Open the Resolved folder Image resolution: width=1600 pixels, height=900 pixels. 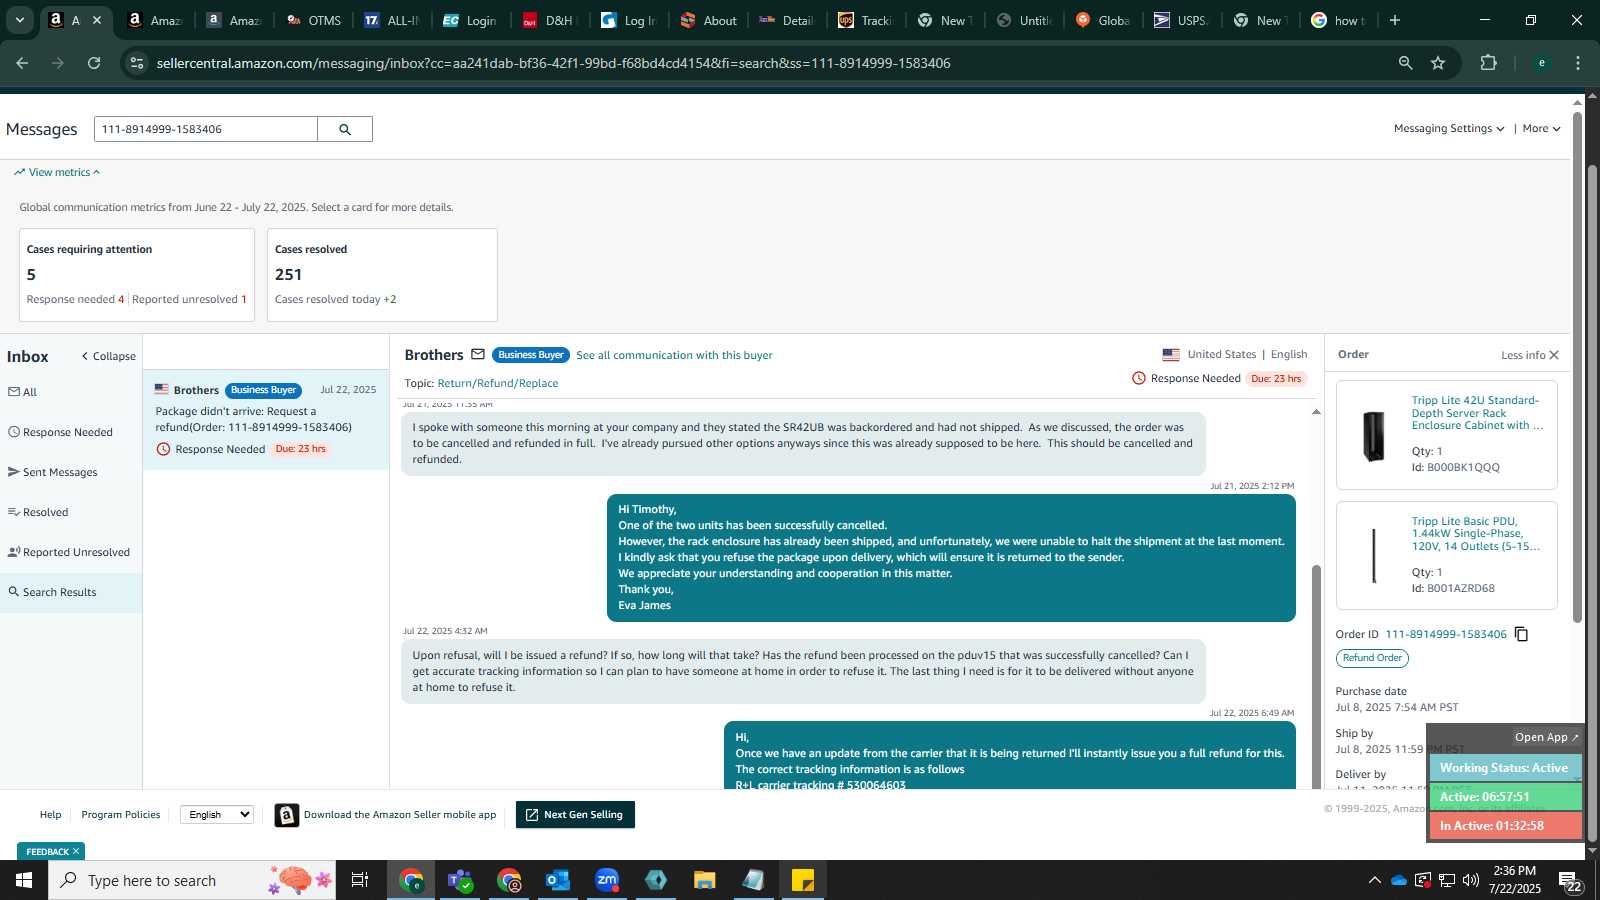[x=38, y=512]
